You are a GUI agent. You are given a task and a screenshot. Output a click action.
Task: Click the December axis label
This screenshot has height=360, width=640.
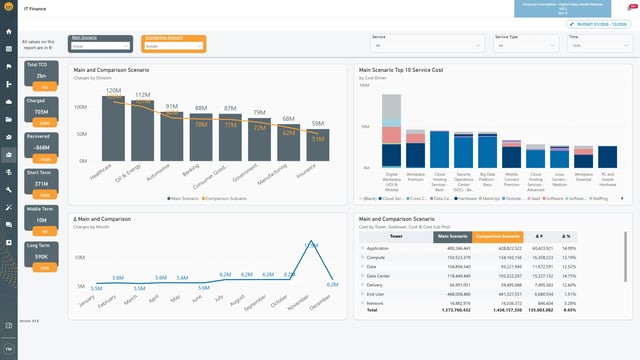[x=320, y=302]
